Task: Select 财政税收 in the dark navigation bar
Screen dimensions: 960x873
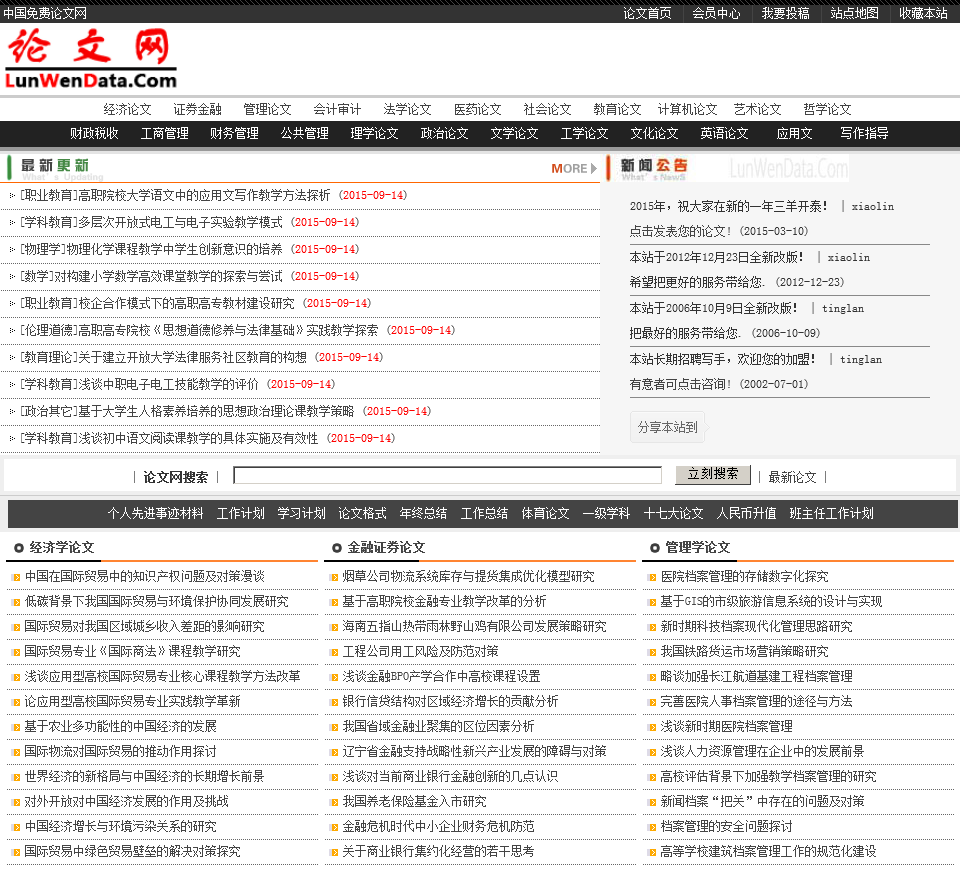Action: point(94,133)
